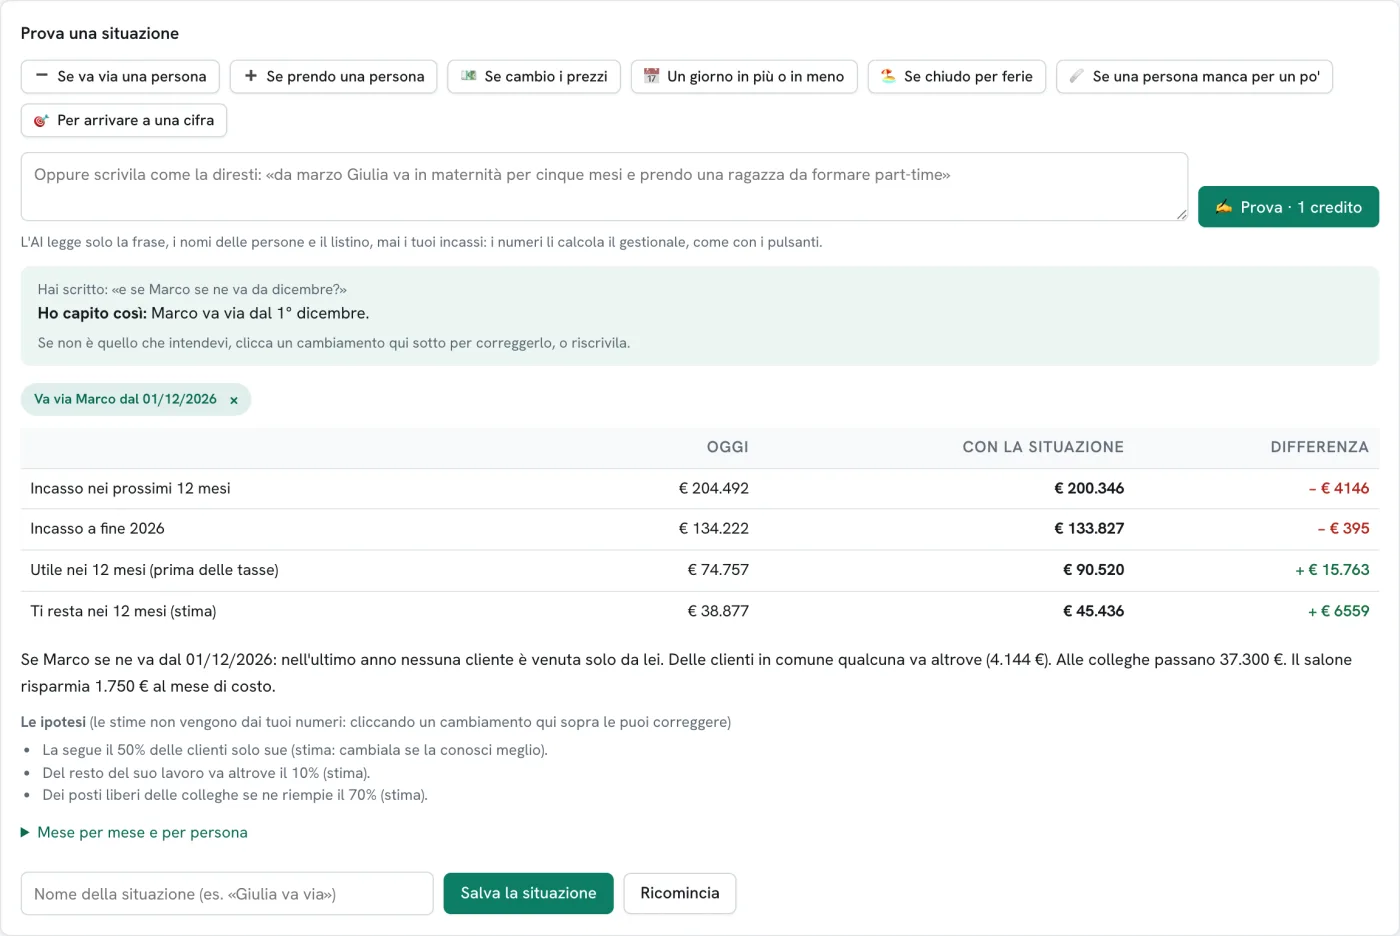The height and width of the screenshot is (936, 1400).
Task: Click the 'Se va via una persona' button text
Action: coord(132,76)
